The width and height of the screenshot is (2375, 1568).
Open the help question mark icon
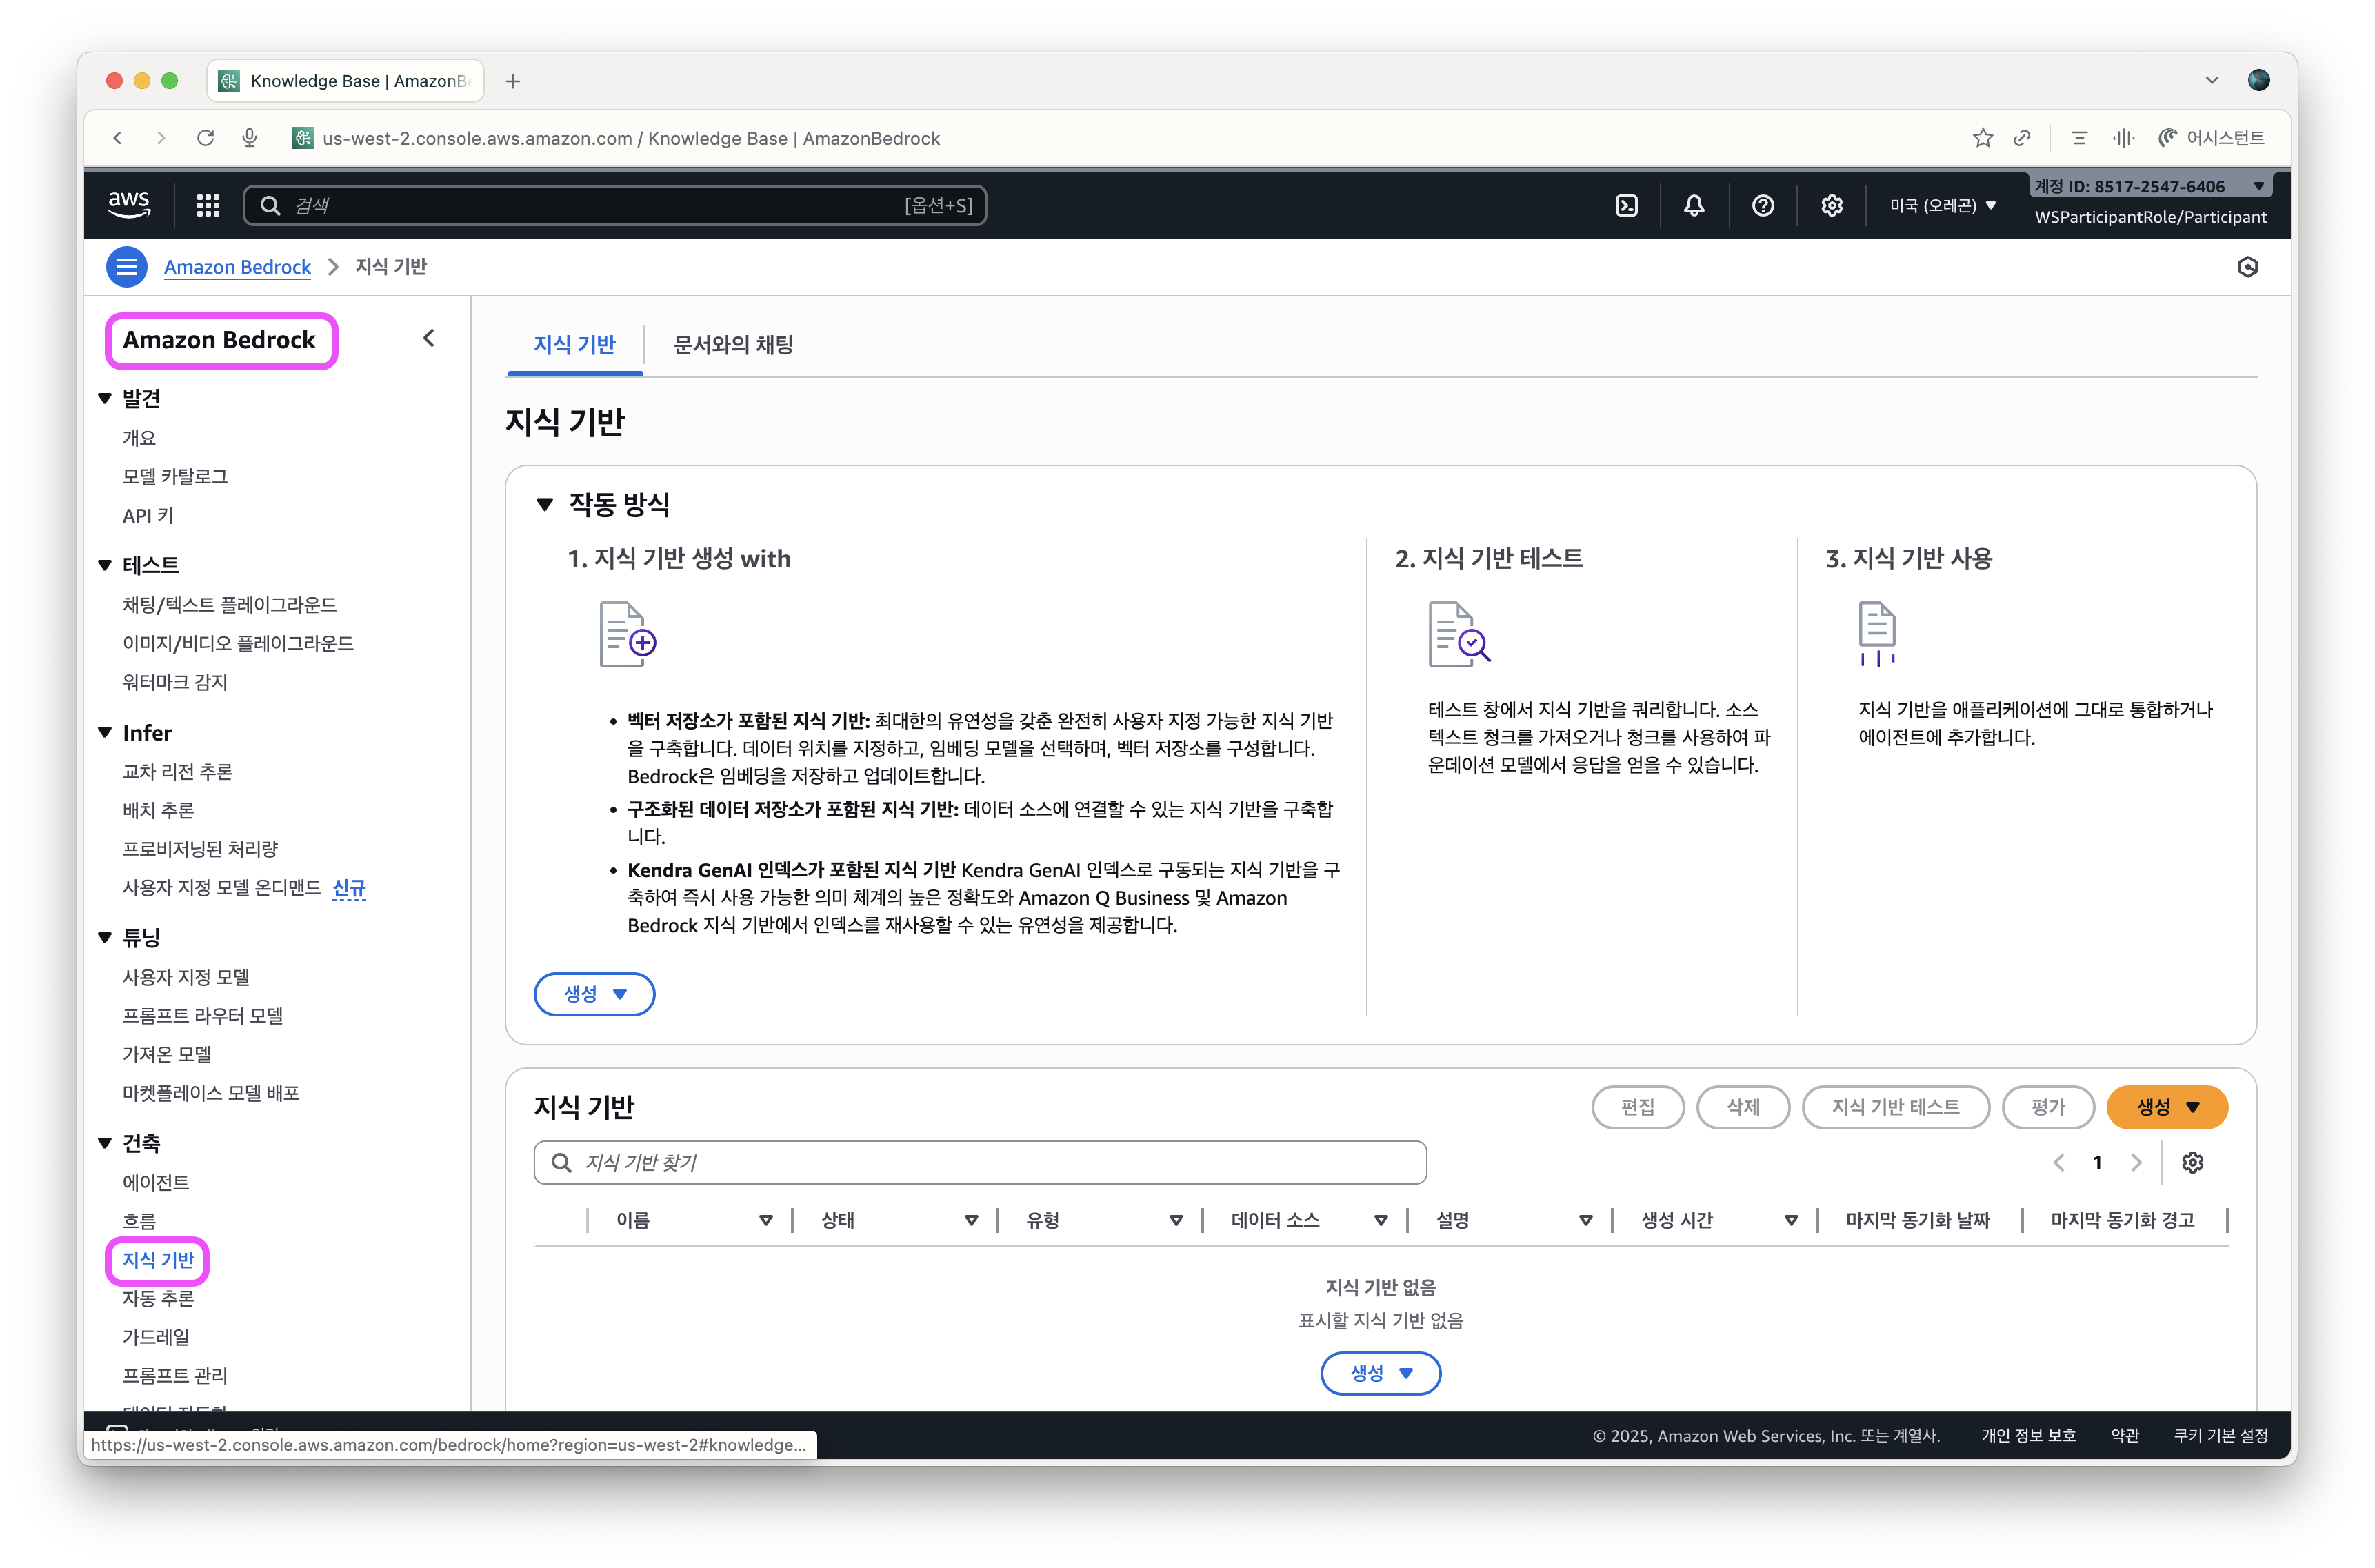point(1763,205)
